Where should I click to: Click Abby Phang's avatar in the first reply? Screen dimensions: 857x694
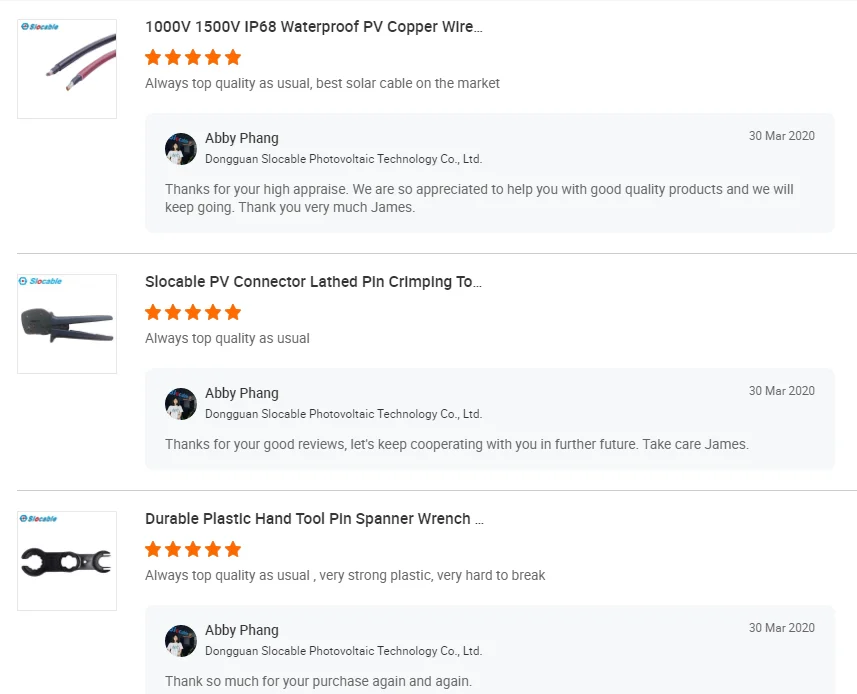pos(181,148)
